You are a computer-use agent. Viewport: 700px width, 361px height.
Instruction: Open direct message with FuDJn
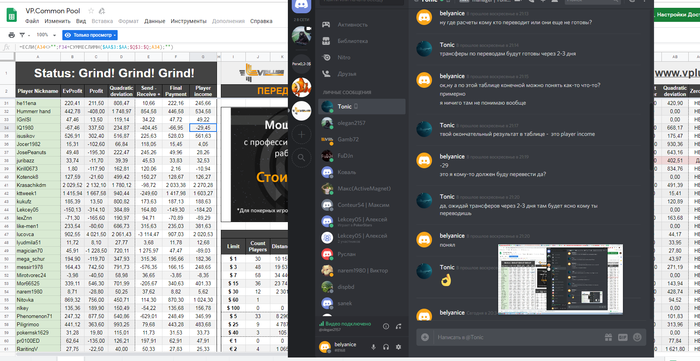[362, 156]
